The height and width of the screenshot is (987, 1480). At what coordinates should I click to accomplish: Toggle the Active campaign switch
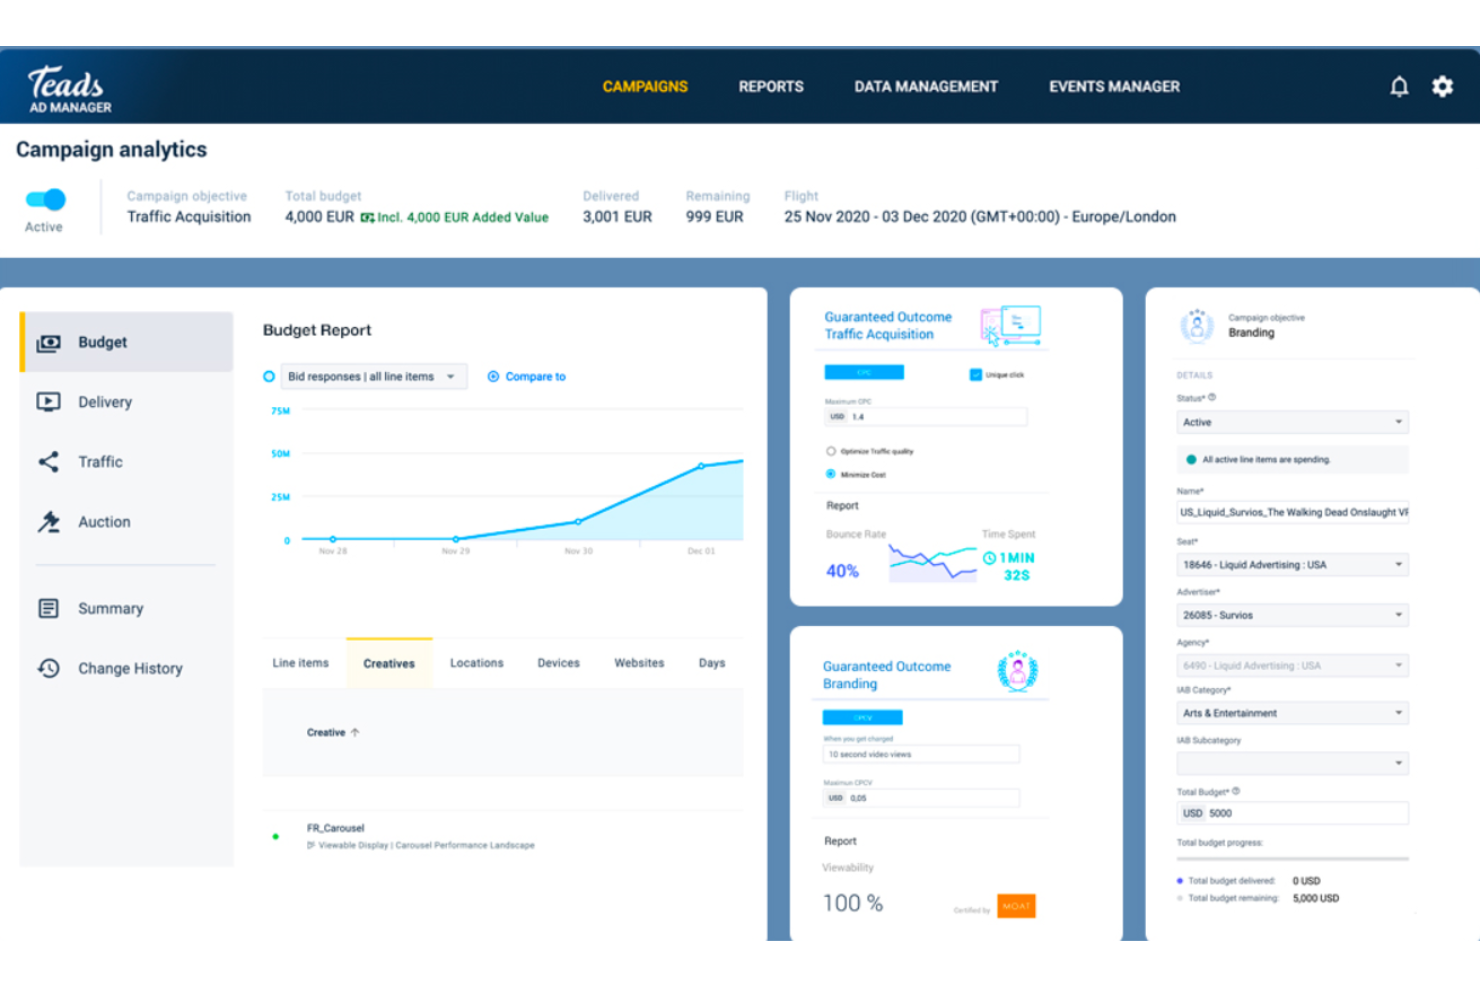tap(46, 199)
